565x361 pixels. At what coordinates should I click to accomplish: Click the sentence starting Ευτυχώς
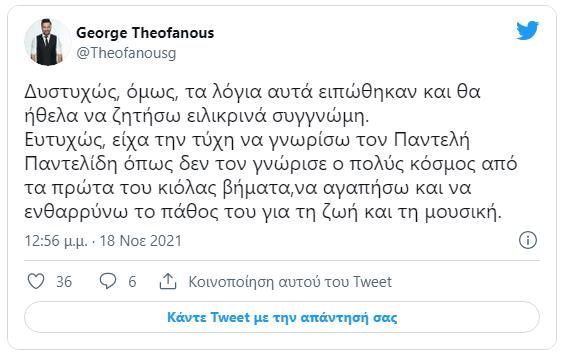click(x=271, y=176)
